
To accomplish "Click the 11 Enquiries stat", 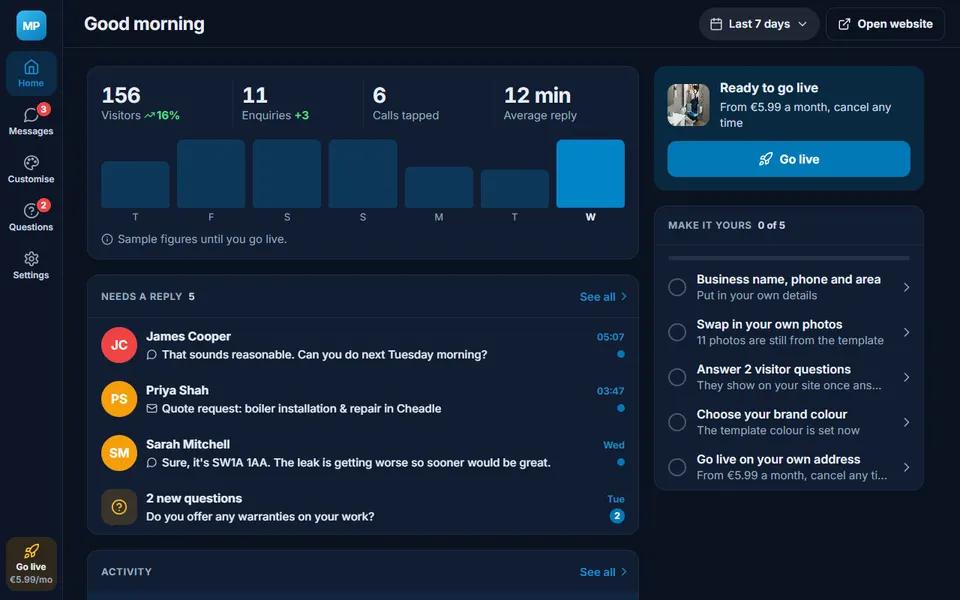I will [276, 103].
